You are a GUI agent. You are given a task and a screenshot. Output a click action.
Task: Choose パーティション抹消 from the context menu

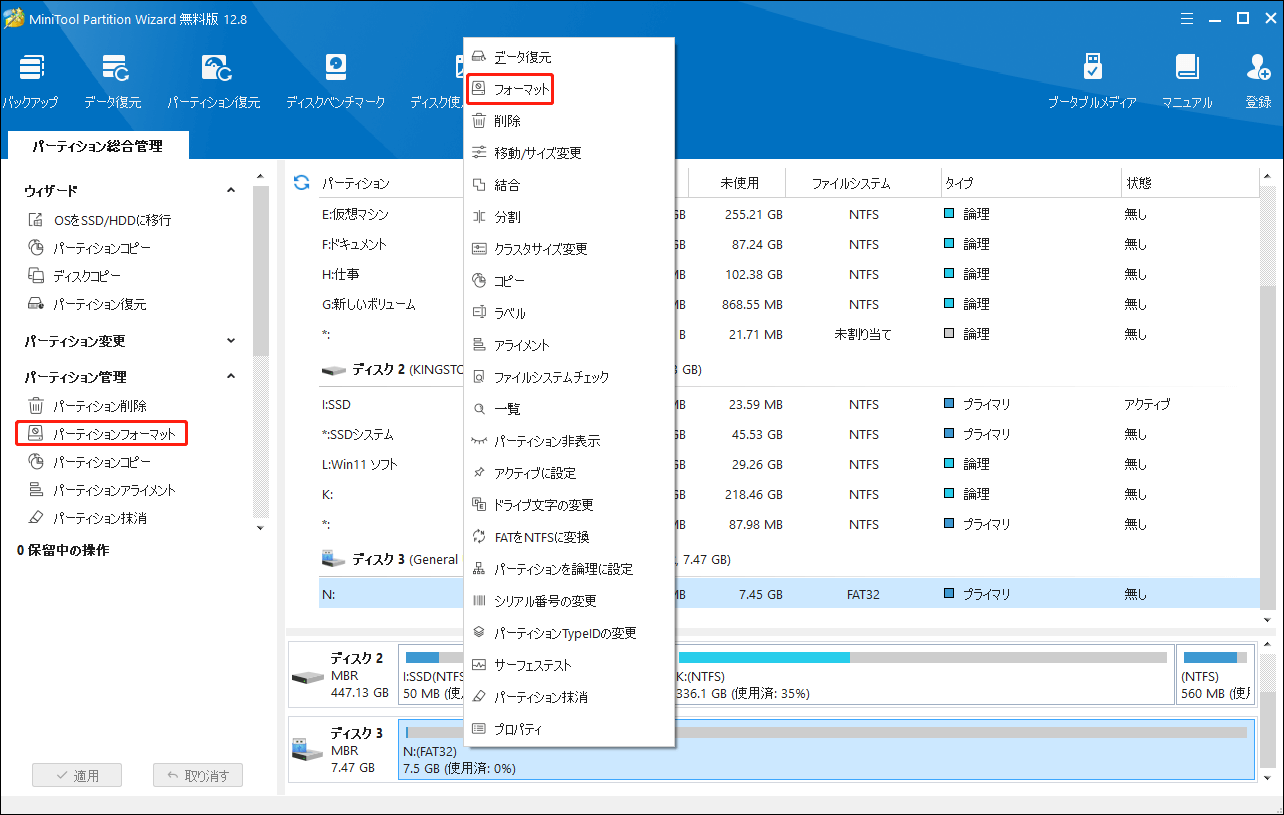[x=568, y=697]
